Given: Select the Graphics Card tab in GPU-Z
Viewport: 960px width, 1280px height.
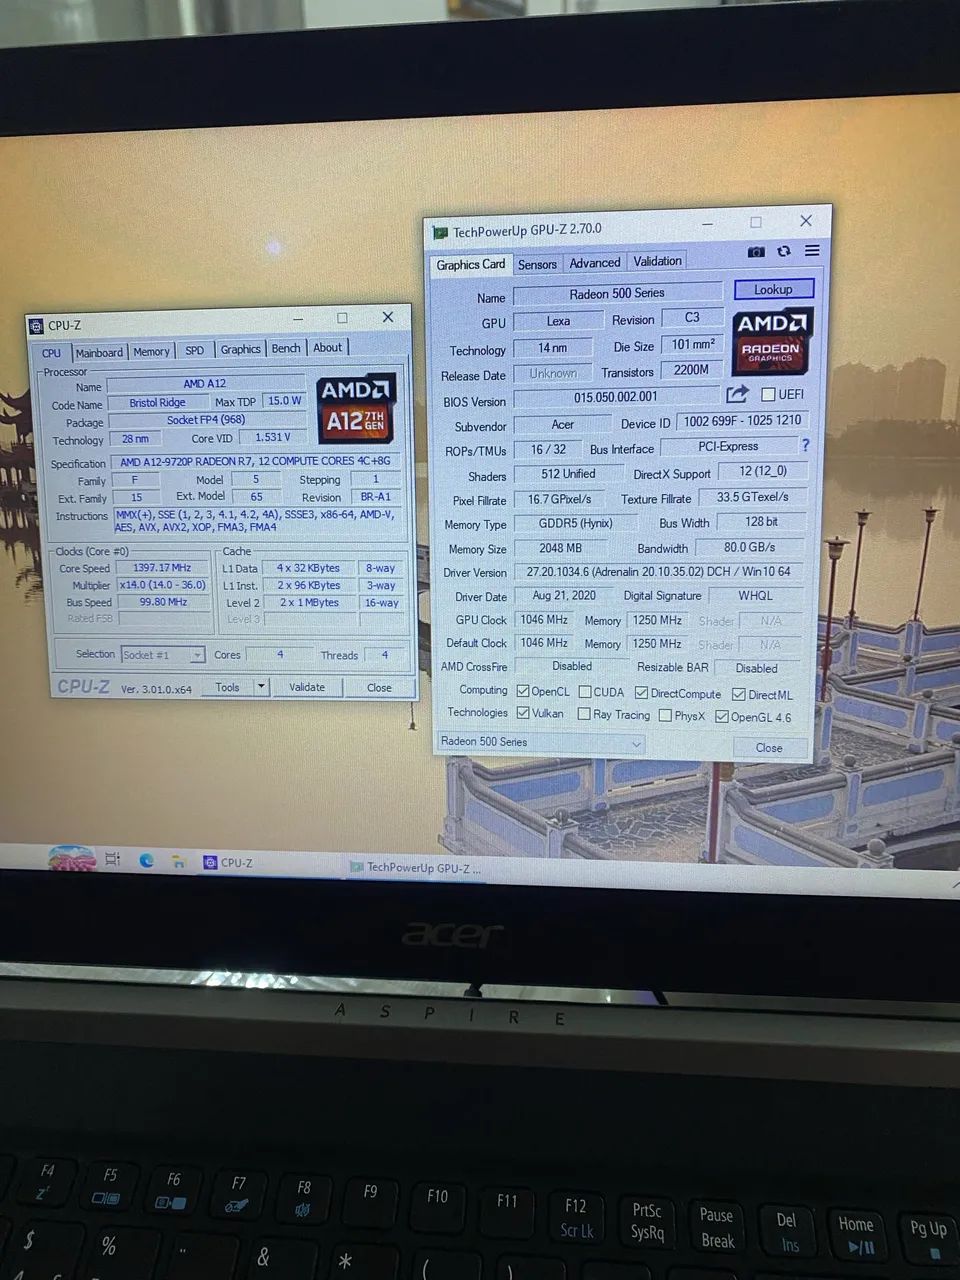Looking at the screenshot, I should (x=470, y=264).
